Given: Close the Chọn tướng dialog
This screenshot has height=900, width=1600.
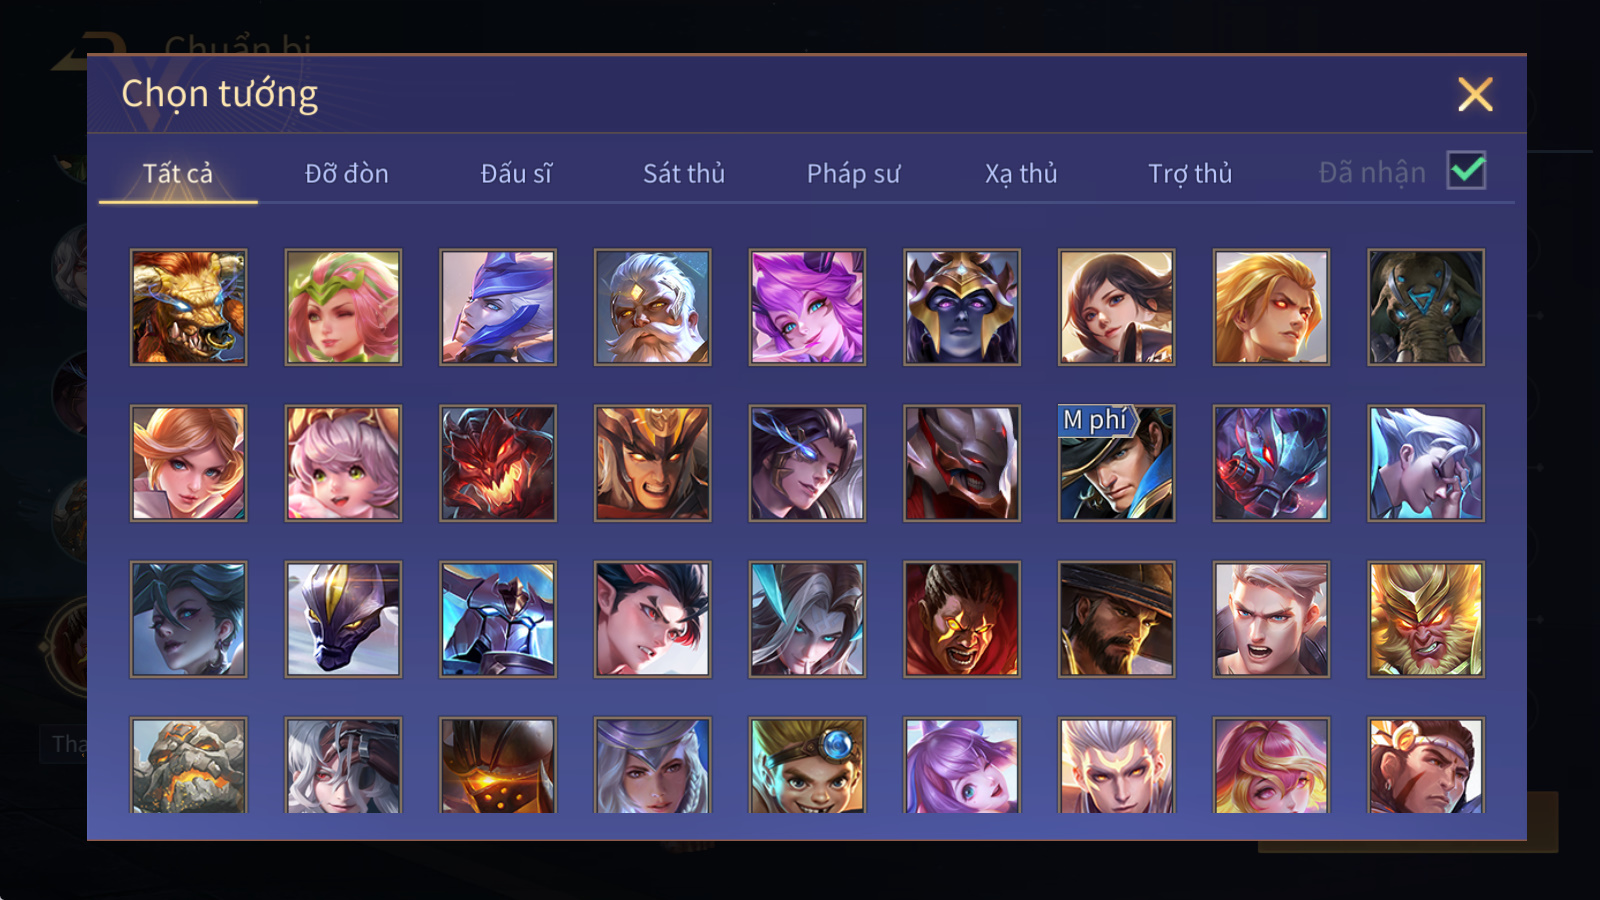Looking at the screenshot, I should coord(1475,94).
